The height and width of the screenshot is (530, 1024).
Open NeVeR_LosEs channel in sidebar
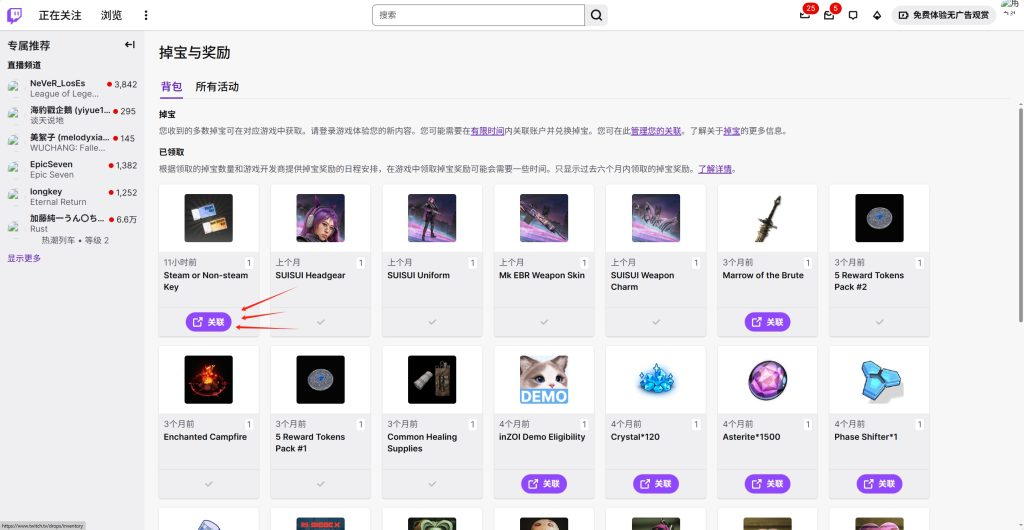pos(72,88)
